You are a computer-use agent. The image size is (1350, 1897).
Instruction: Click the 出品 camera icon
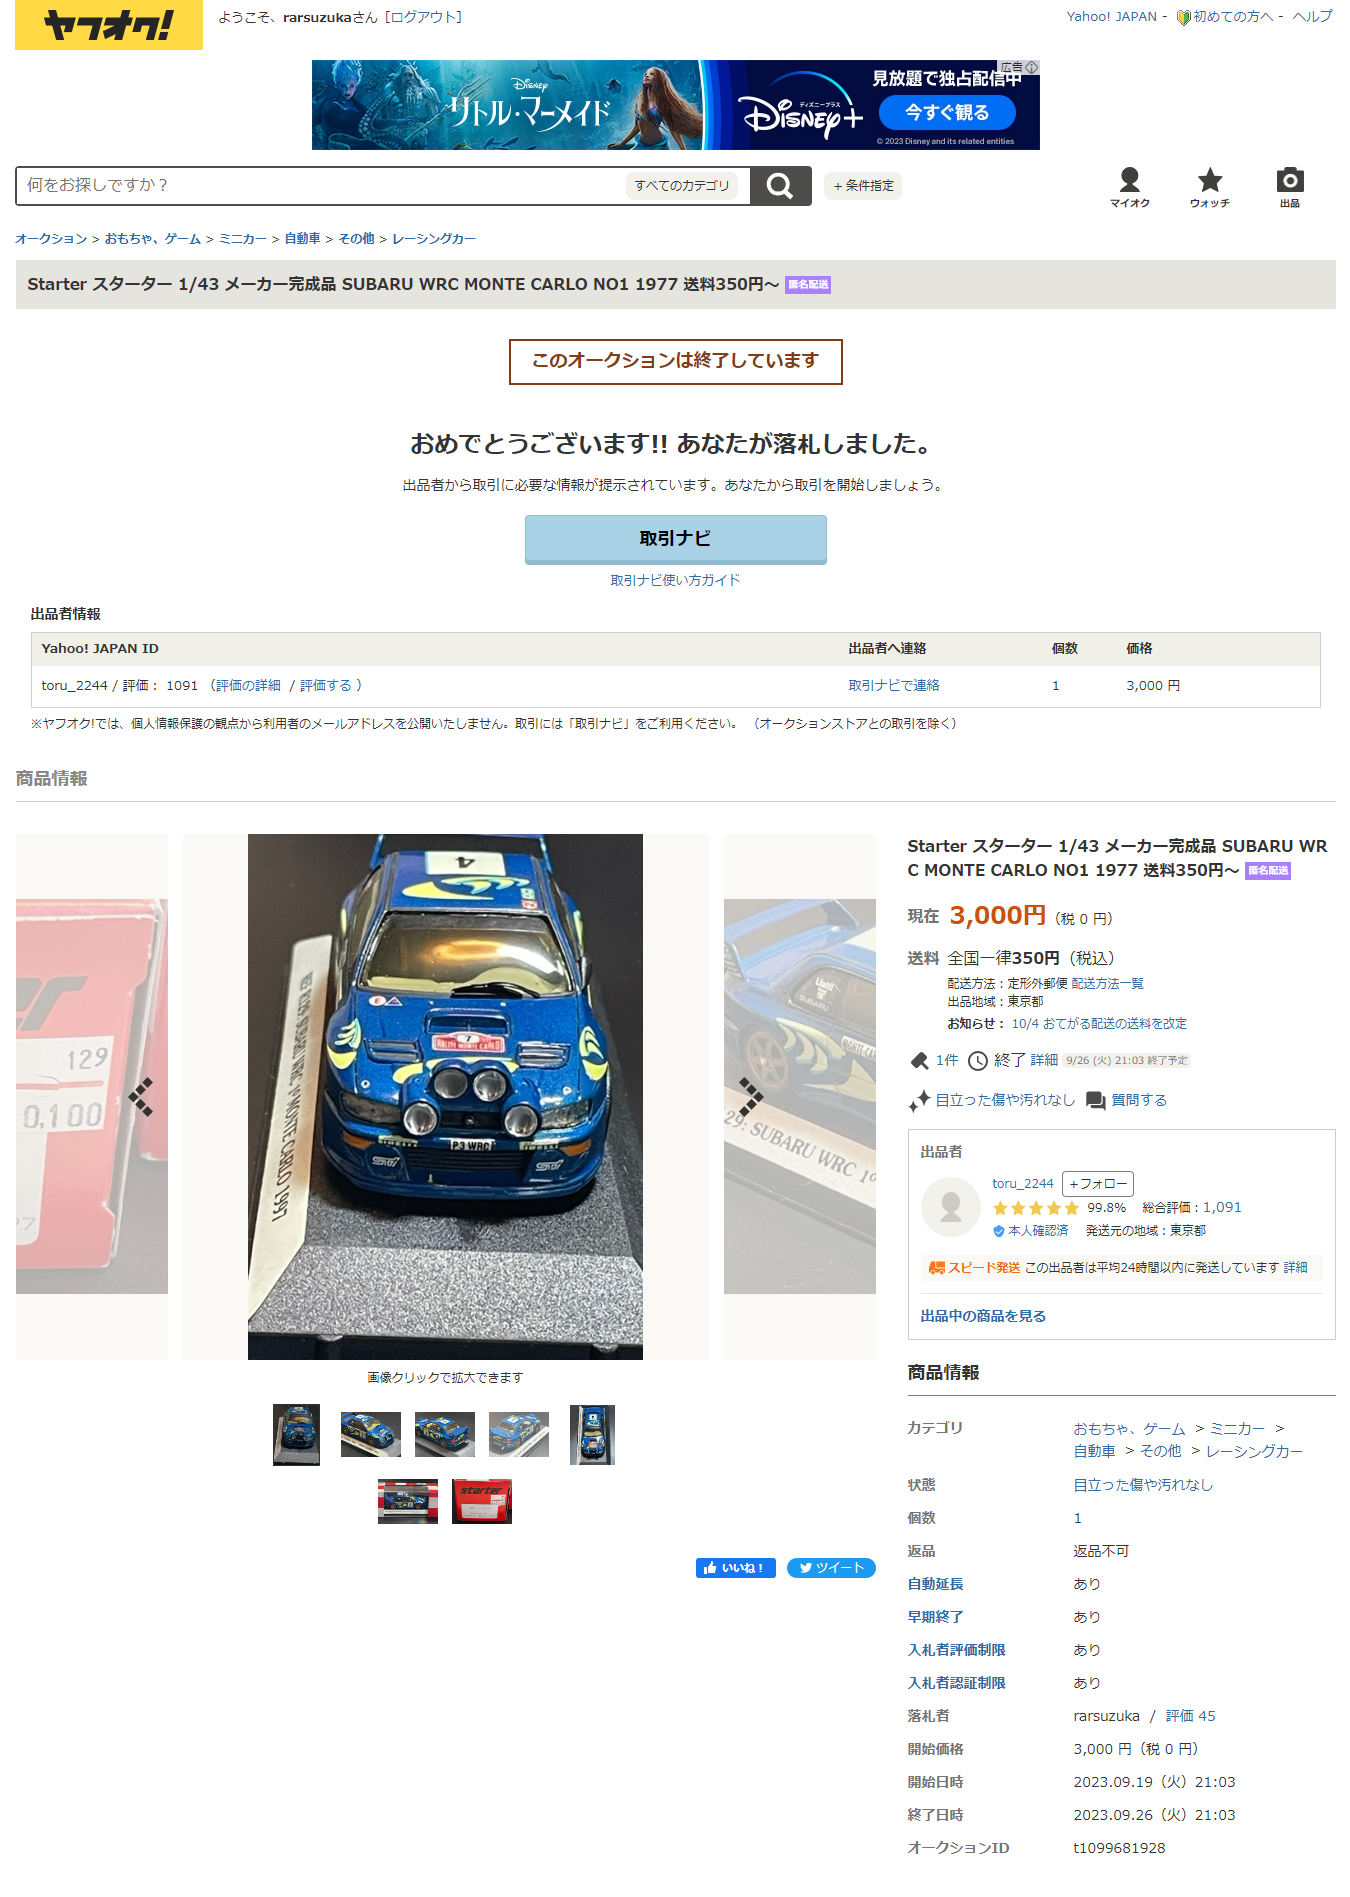click(1290, 187)
